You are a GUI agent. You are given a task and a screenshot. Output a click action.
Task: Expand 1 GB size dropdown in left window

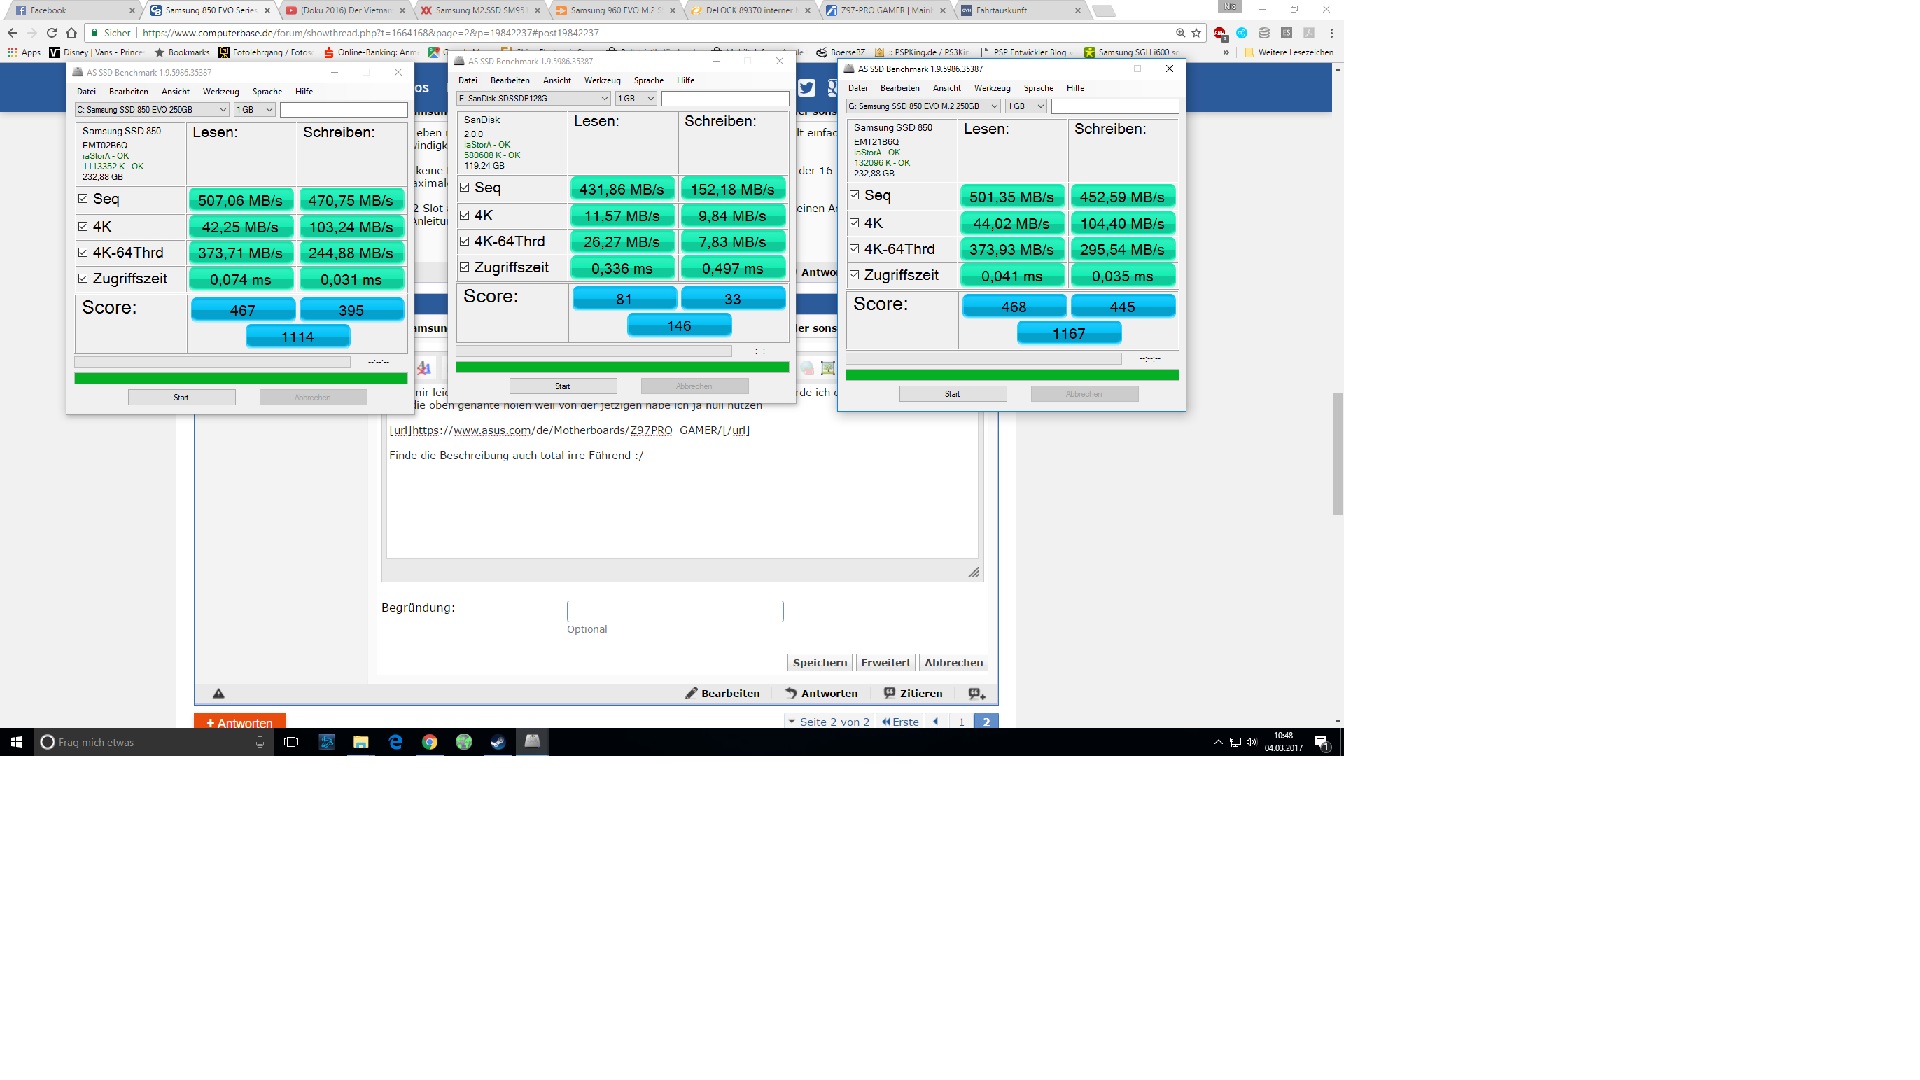(x=254, y=110)
